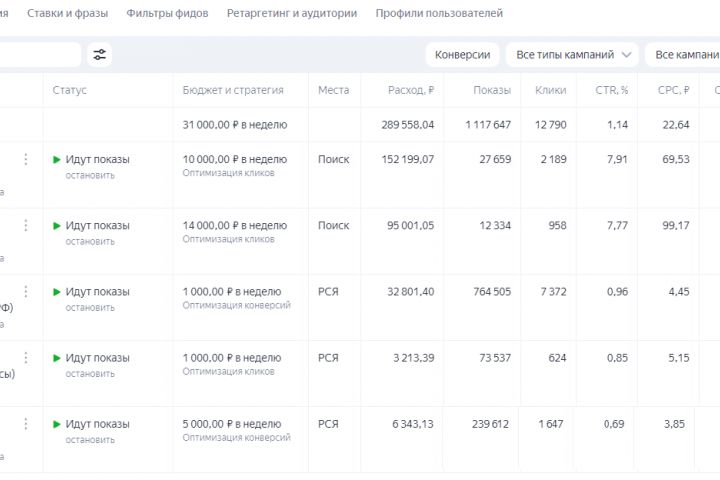Open 'Ретаргетинг и аудитории' tab
Viewport: 720px width, 480px height.
[x=291, y=14]
